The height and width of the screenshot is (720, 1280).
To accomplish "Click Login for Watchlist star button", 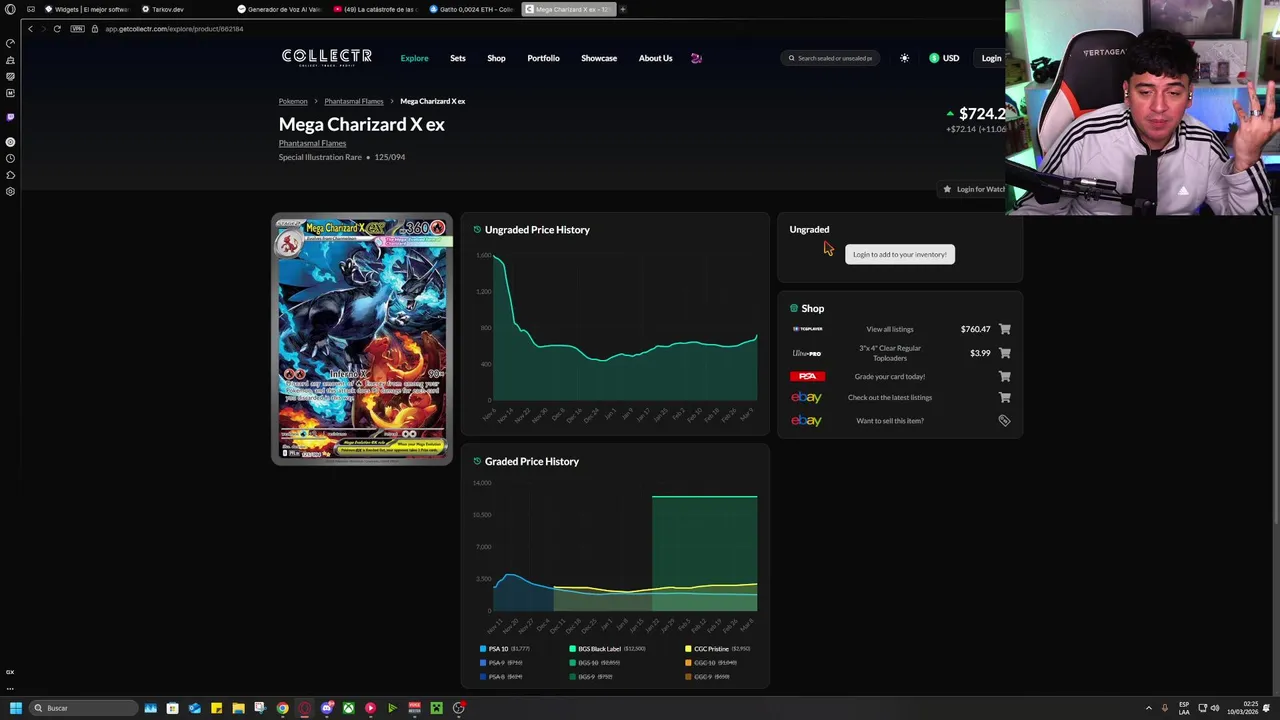I will pos(972,189).
